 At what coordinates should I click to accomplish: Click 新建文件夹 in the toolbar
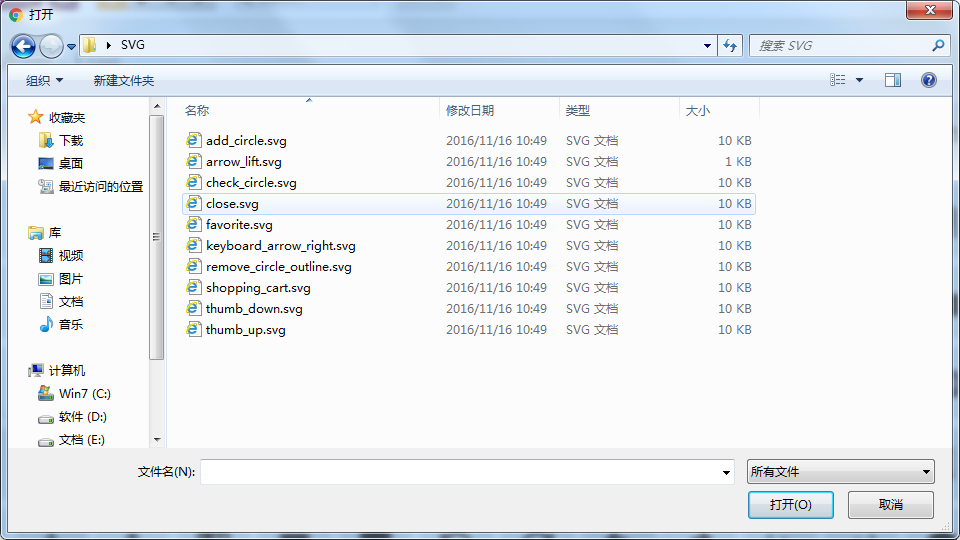click(x=123, y=80)
